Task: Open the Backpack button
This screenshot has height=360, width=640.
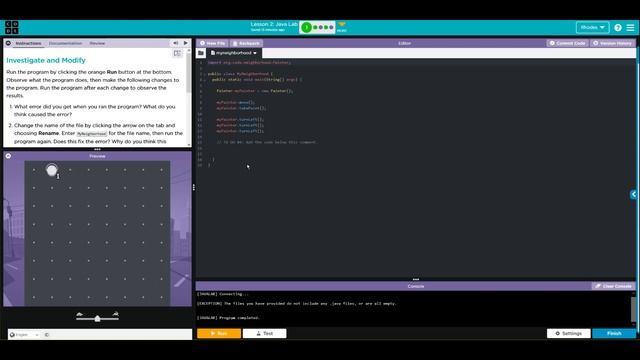Action: [x=246, y=43]
